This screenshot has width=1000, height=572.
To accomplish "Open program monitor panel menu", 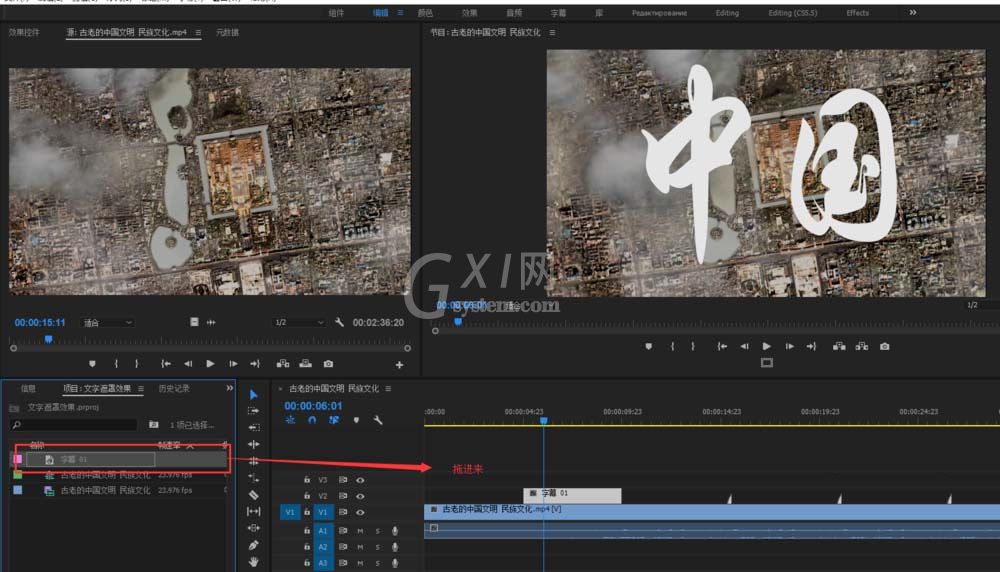I will click(x=552, y=33).
